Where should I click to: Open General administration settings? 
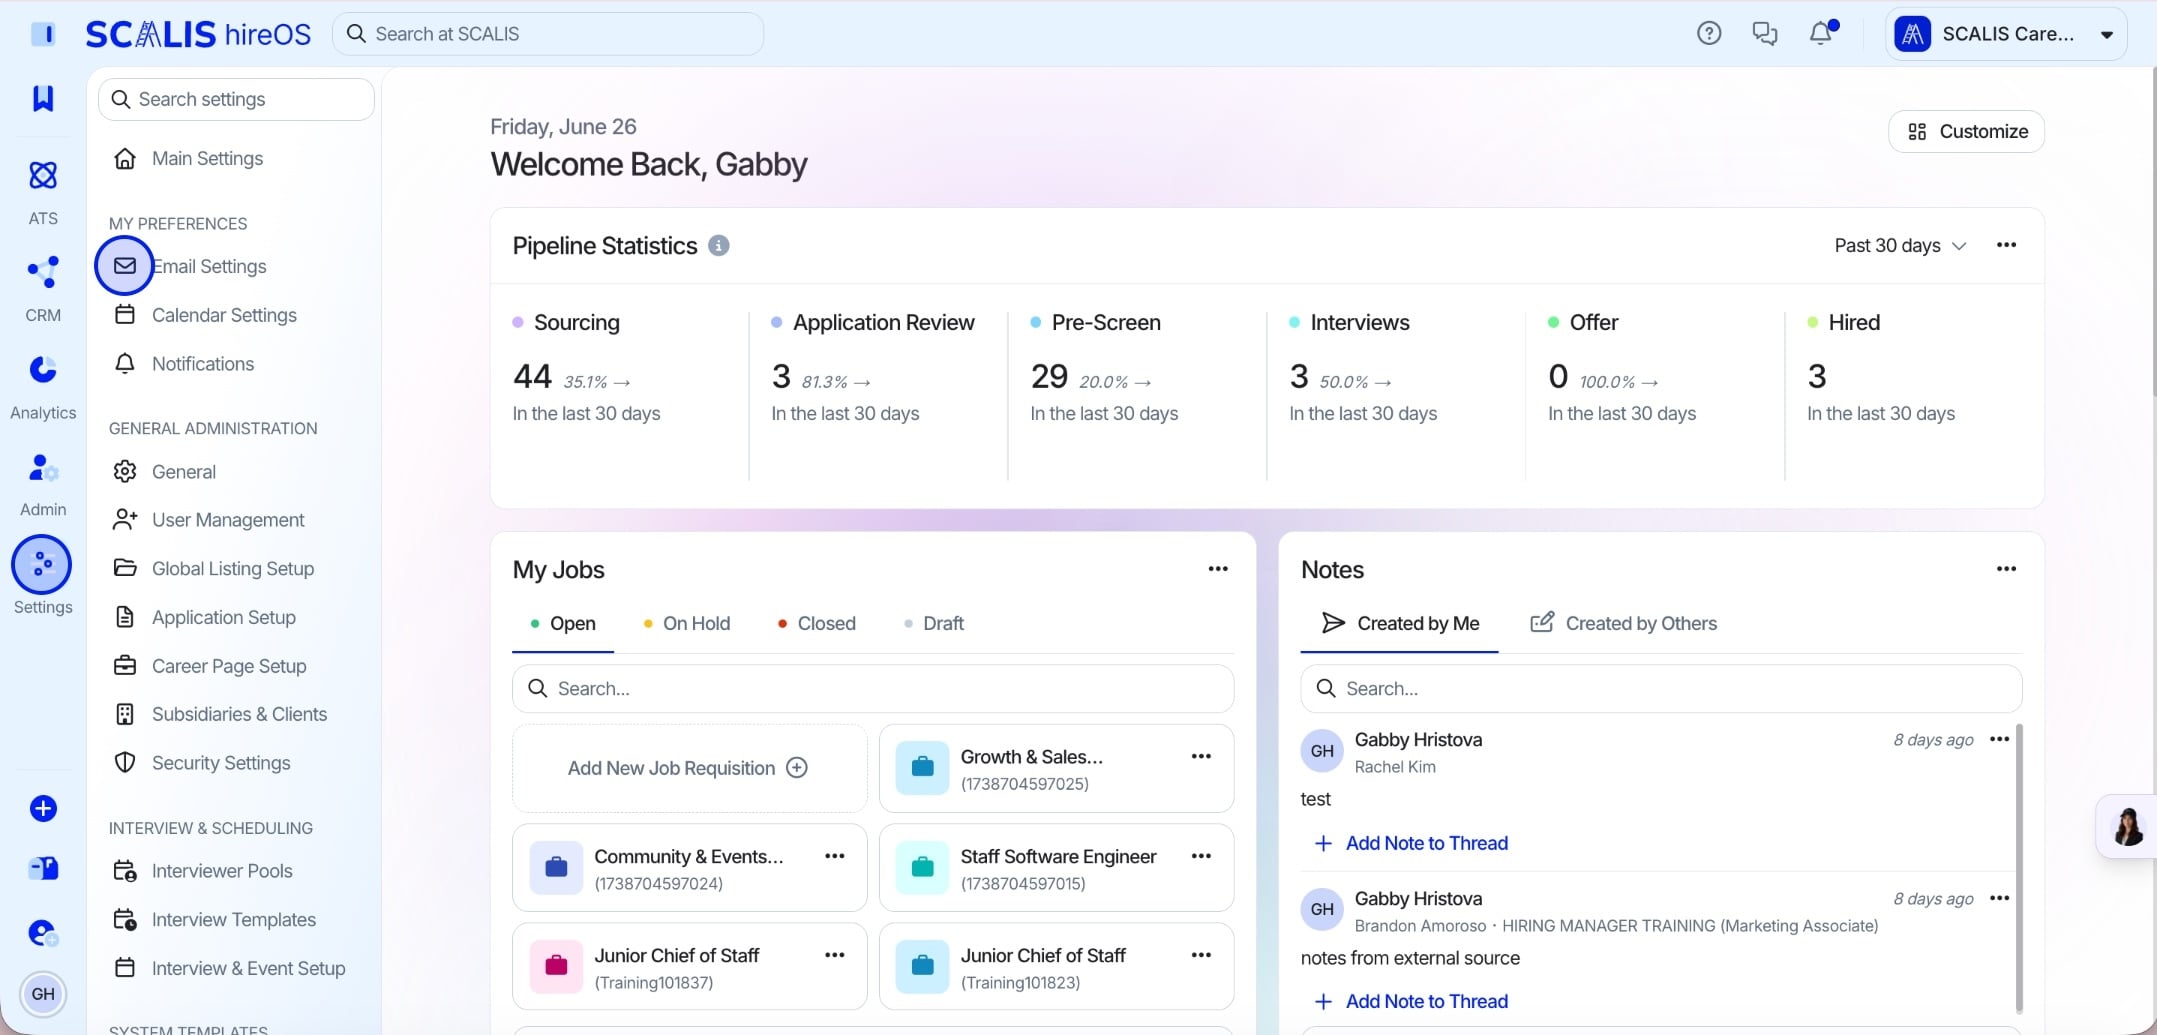[x=166, y=471]
